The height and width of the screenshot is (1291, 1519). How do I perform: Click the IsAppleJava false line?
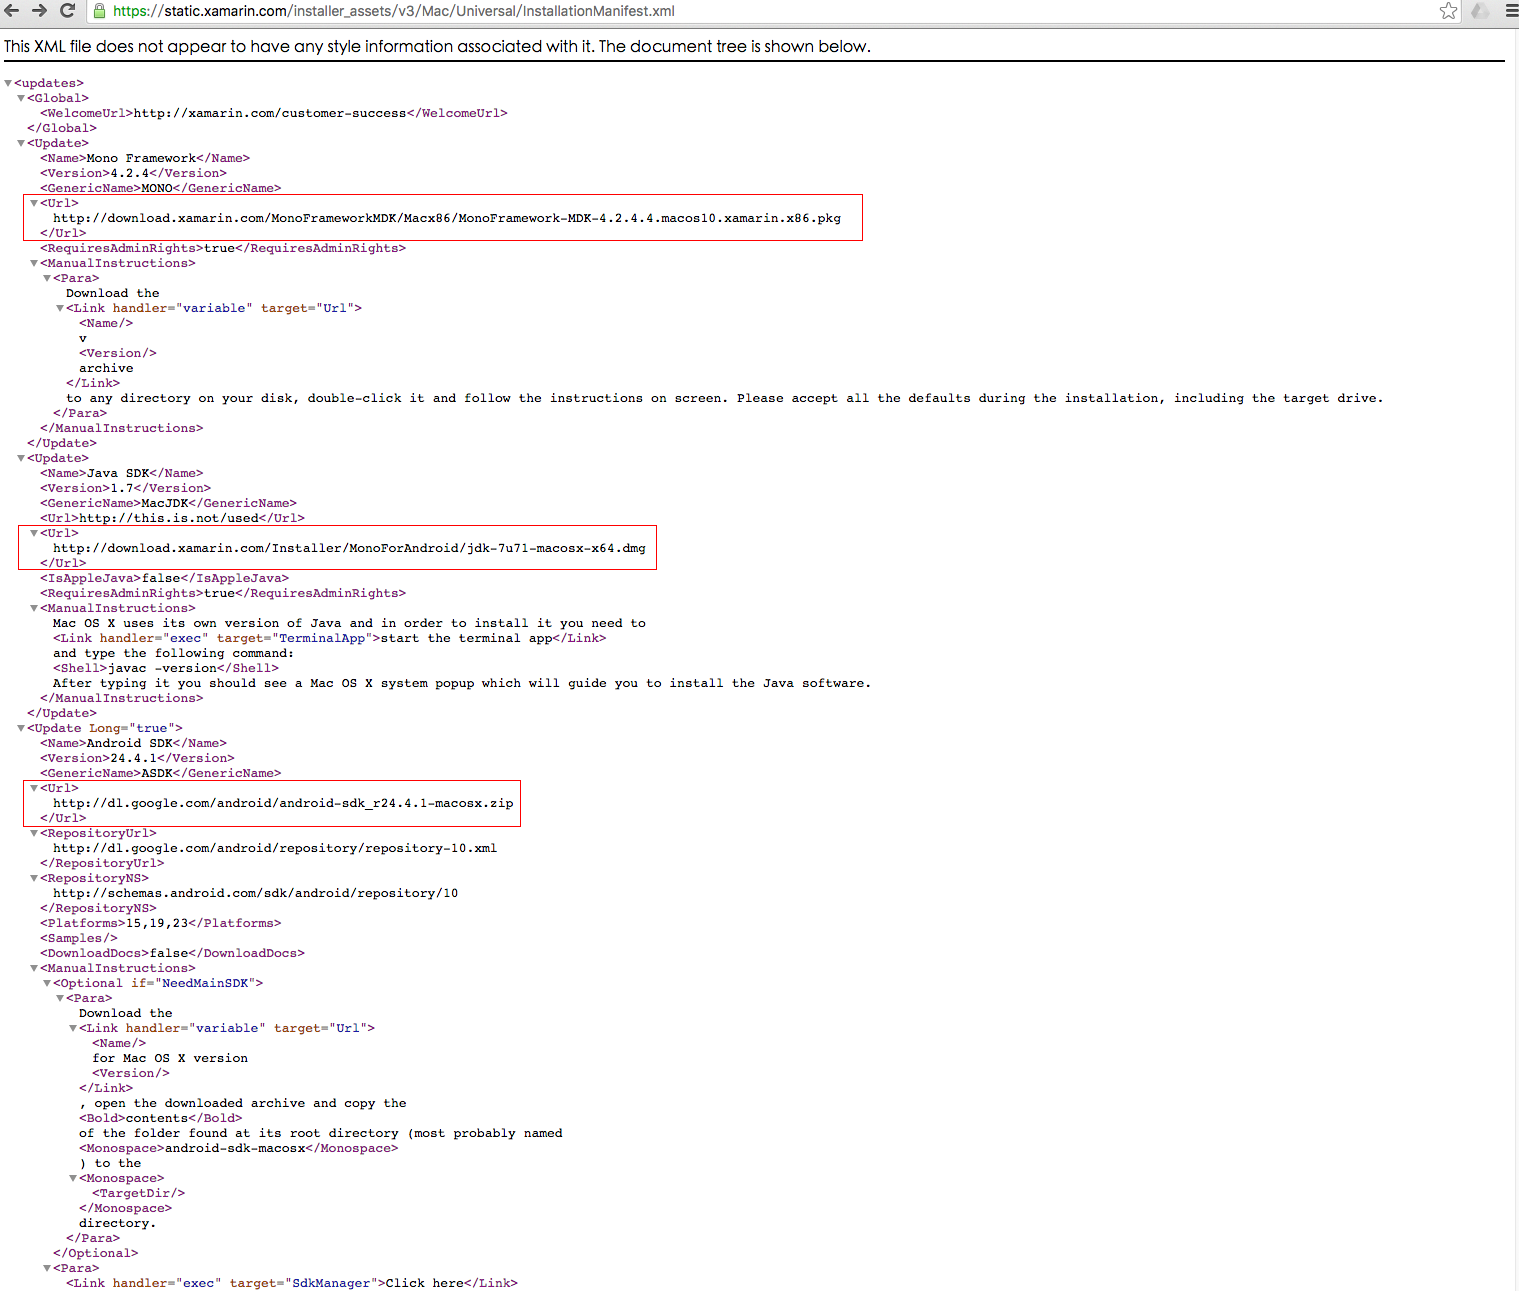click(x=164, y=579)
